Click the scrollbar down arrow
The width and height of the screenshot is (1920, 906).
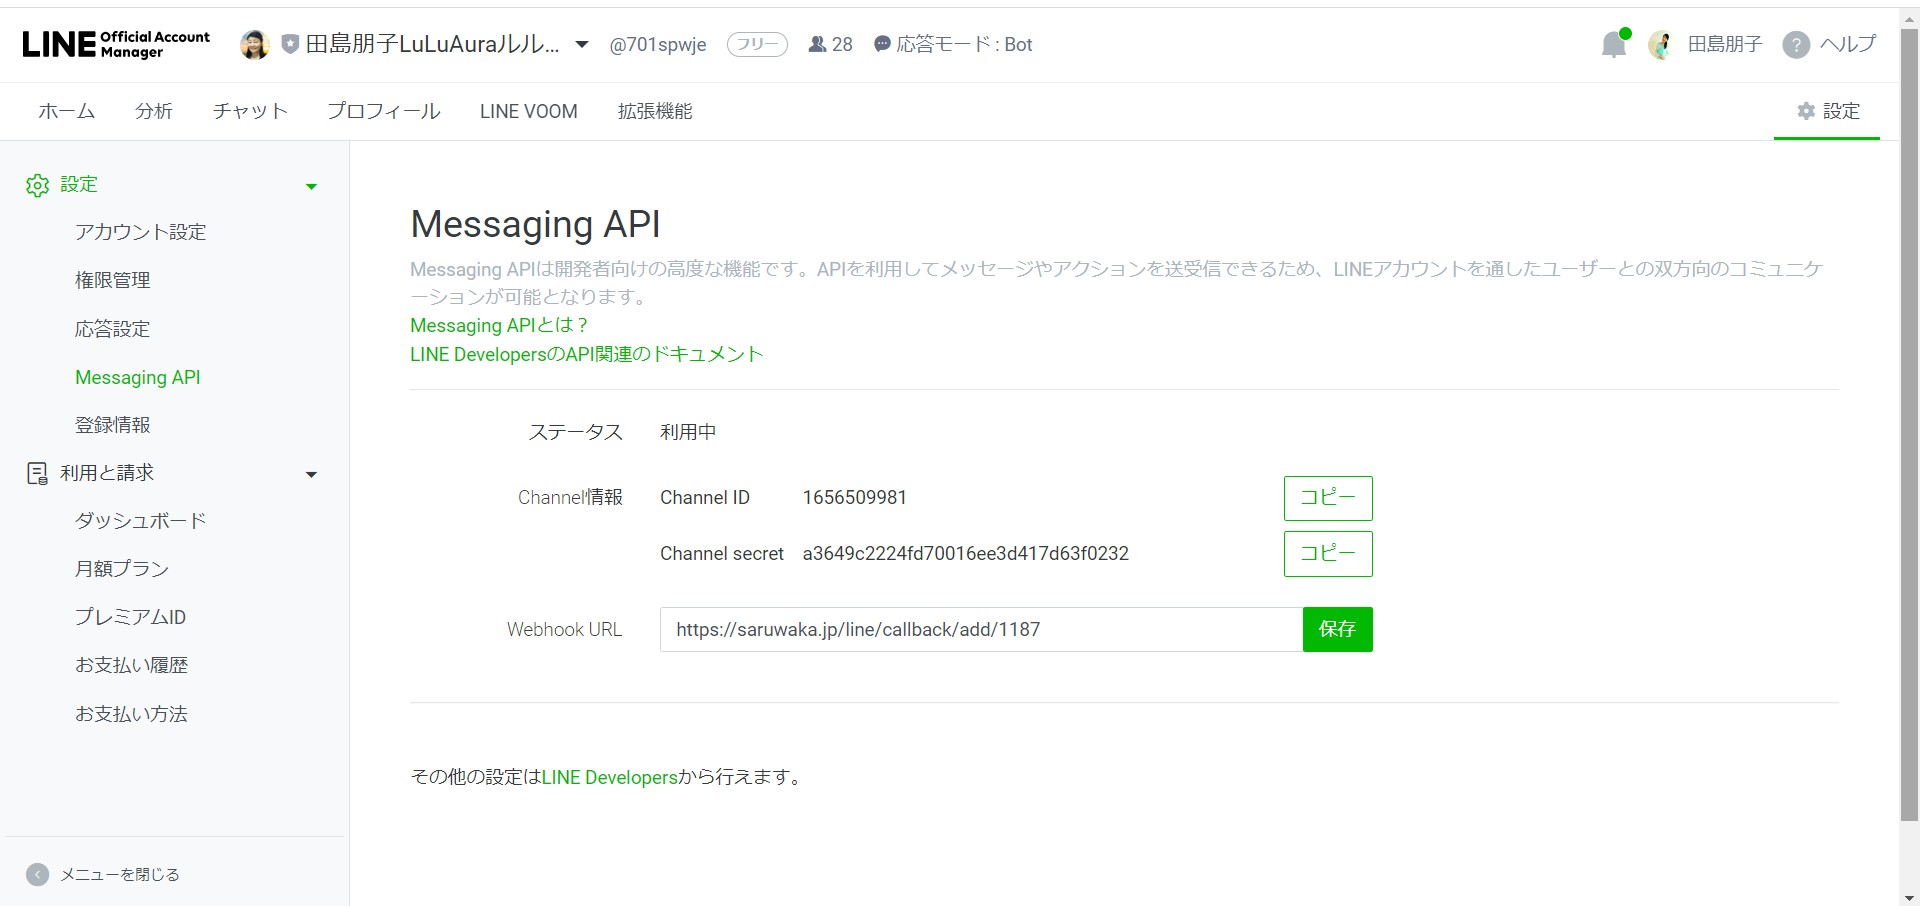1909,896
